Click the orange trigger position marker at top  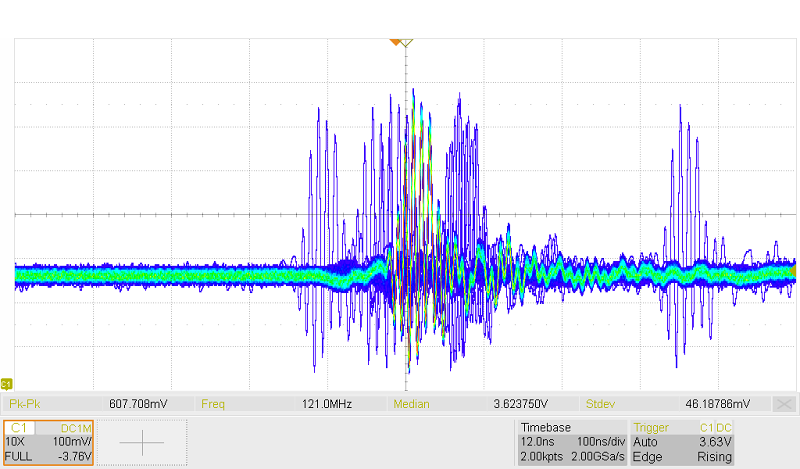pos(396,41)
